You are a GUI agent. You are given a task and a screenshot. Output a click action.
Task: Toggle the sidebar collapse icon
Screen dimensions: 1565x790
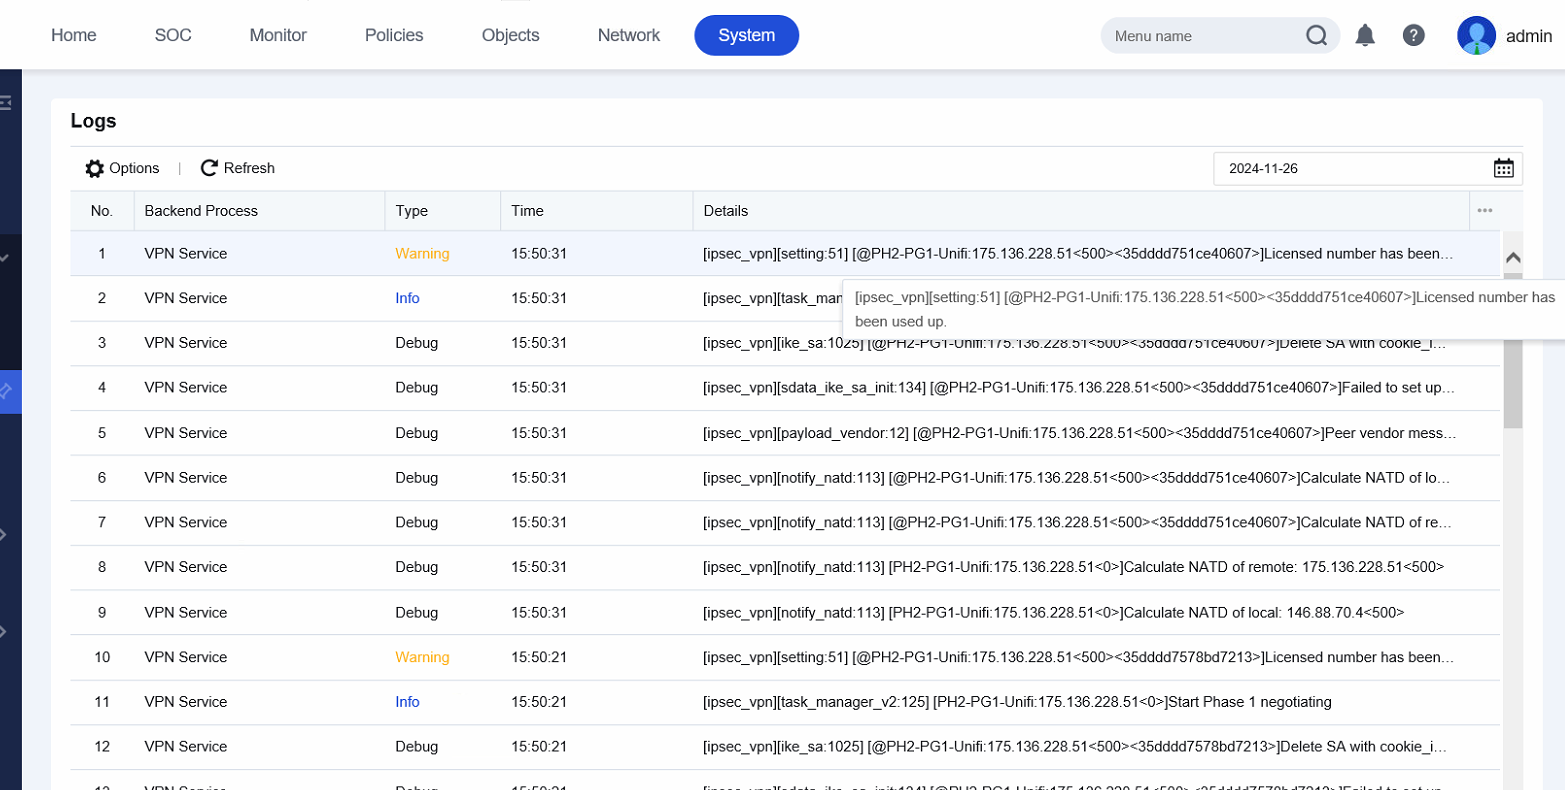pyautogui.click(x=5, y=102)
